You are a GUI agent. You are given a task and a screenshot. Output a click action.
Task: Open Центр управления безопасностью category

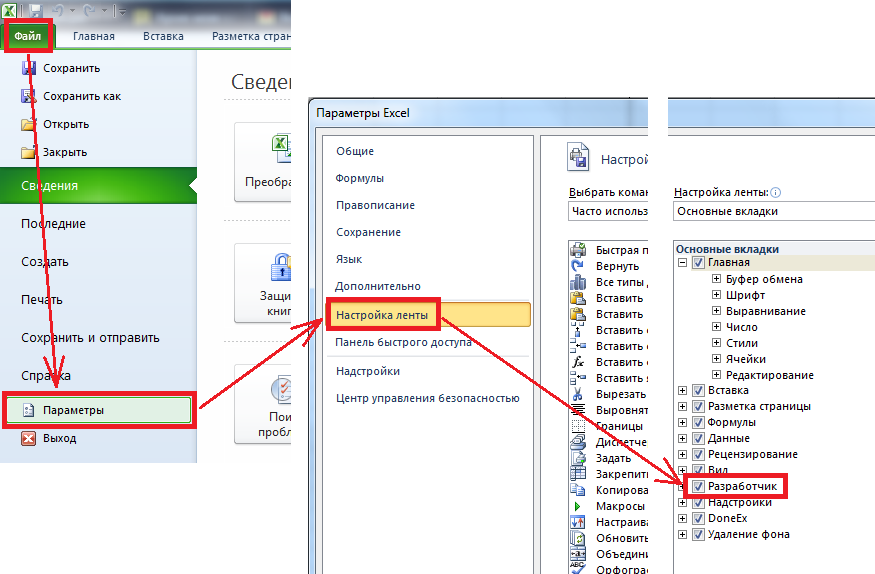pyautogui.click(x=427, y=398)
